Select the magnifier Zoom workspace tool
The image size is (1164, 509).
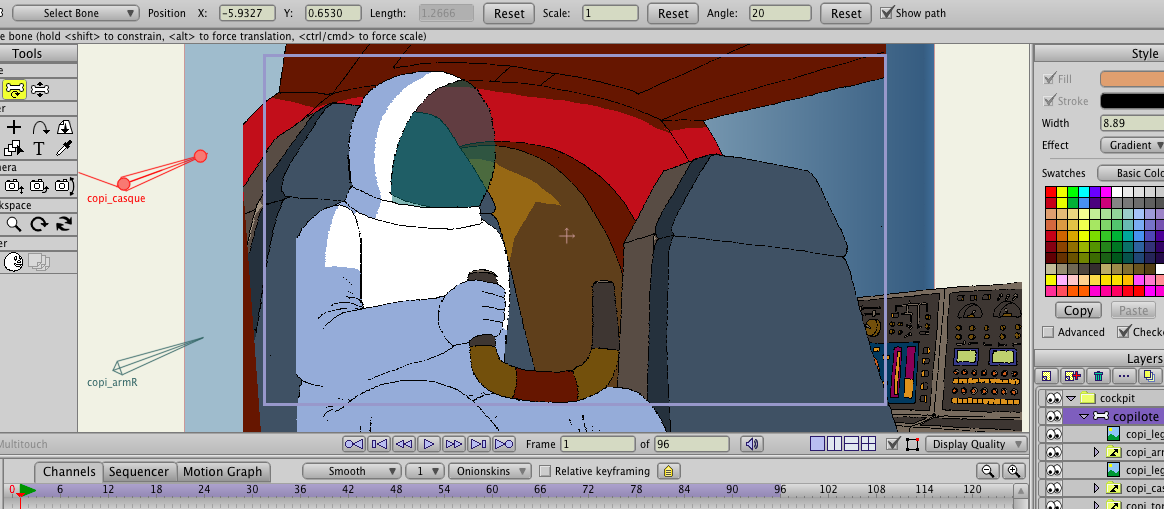pyautogui.click(x=14, y=224)
